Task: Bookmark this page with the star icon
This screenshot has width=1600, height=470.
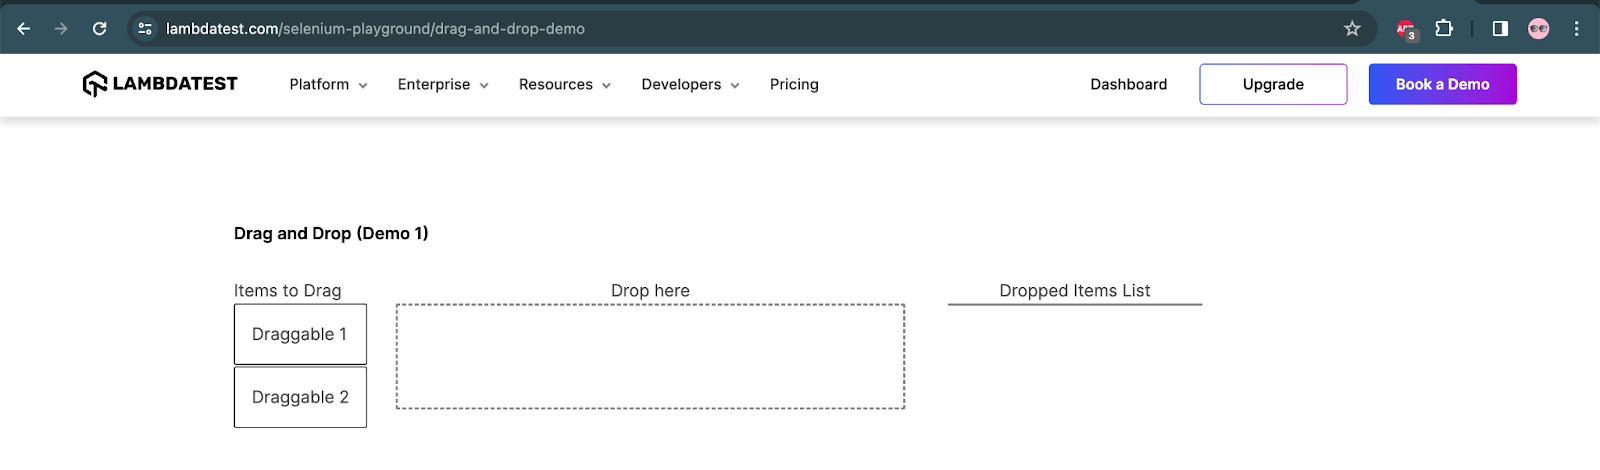Action: [x=1352, y=29]
